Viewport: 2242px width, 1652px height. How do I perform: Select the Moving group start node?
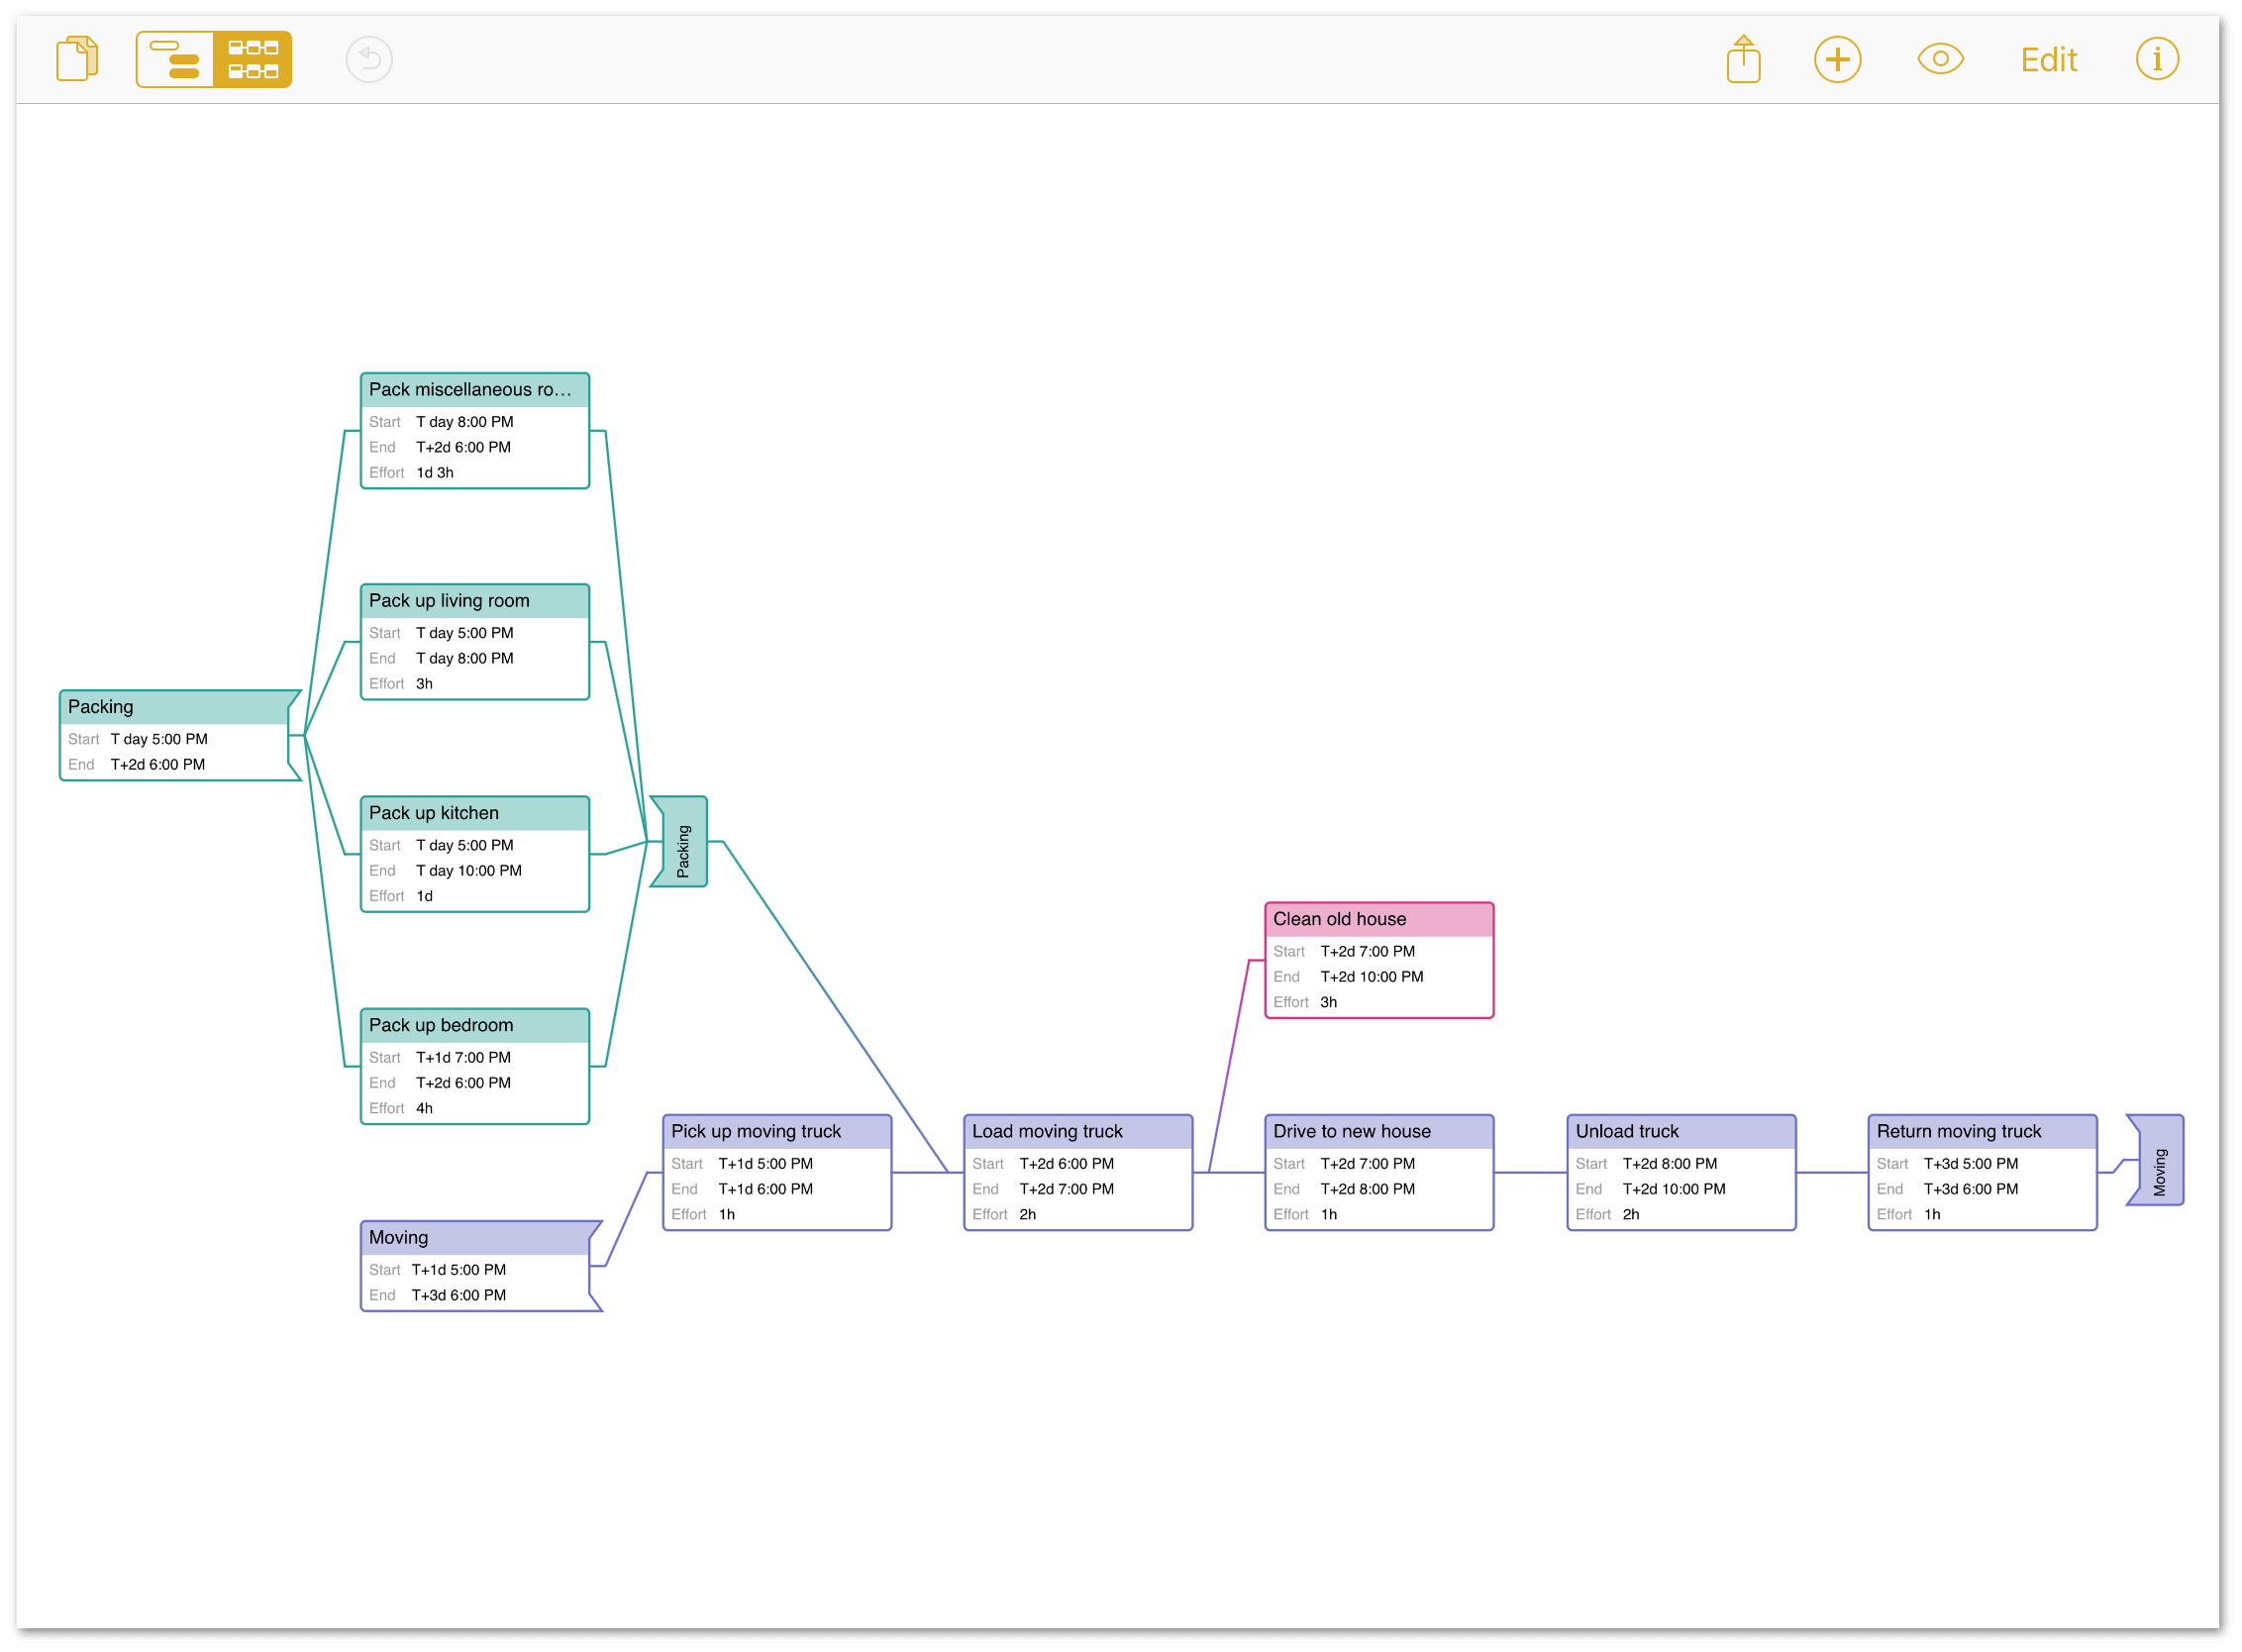pyautogui.click(x=481, y=1266)
